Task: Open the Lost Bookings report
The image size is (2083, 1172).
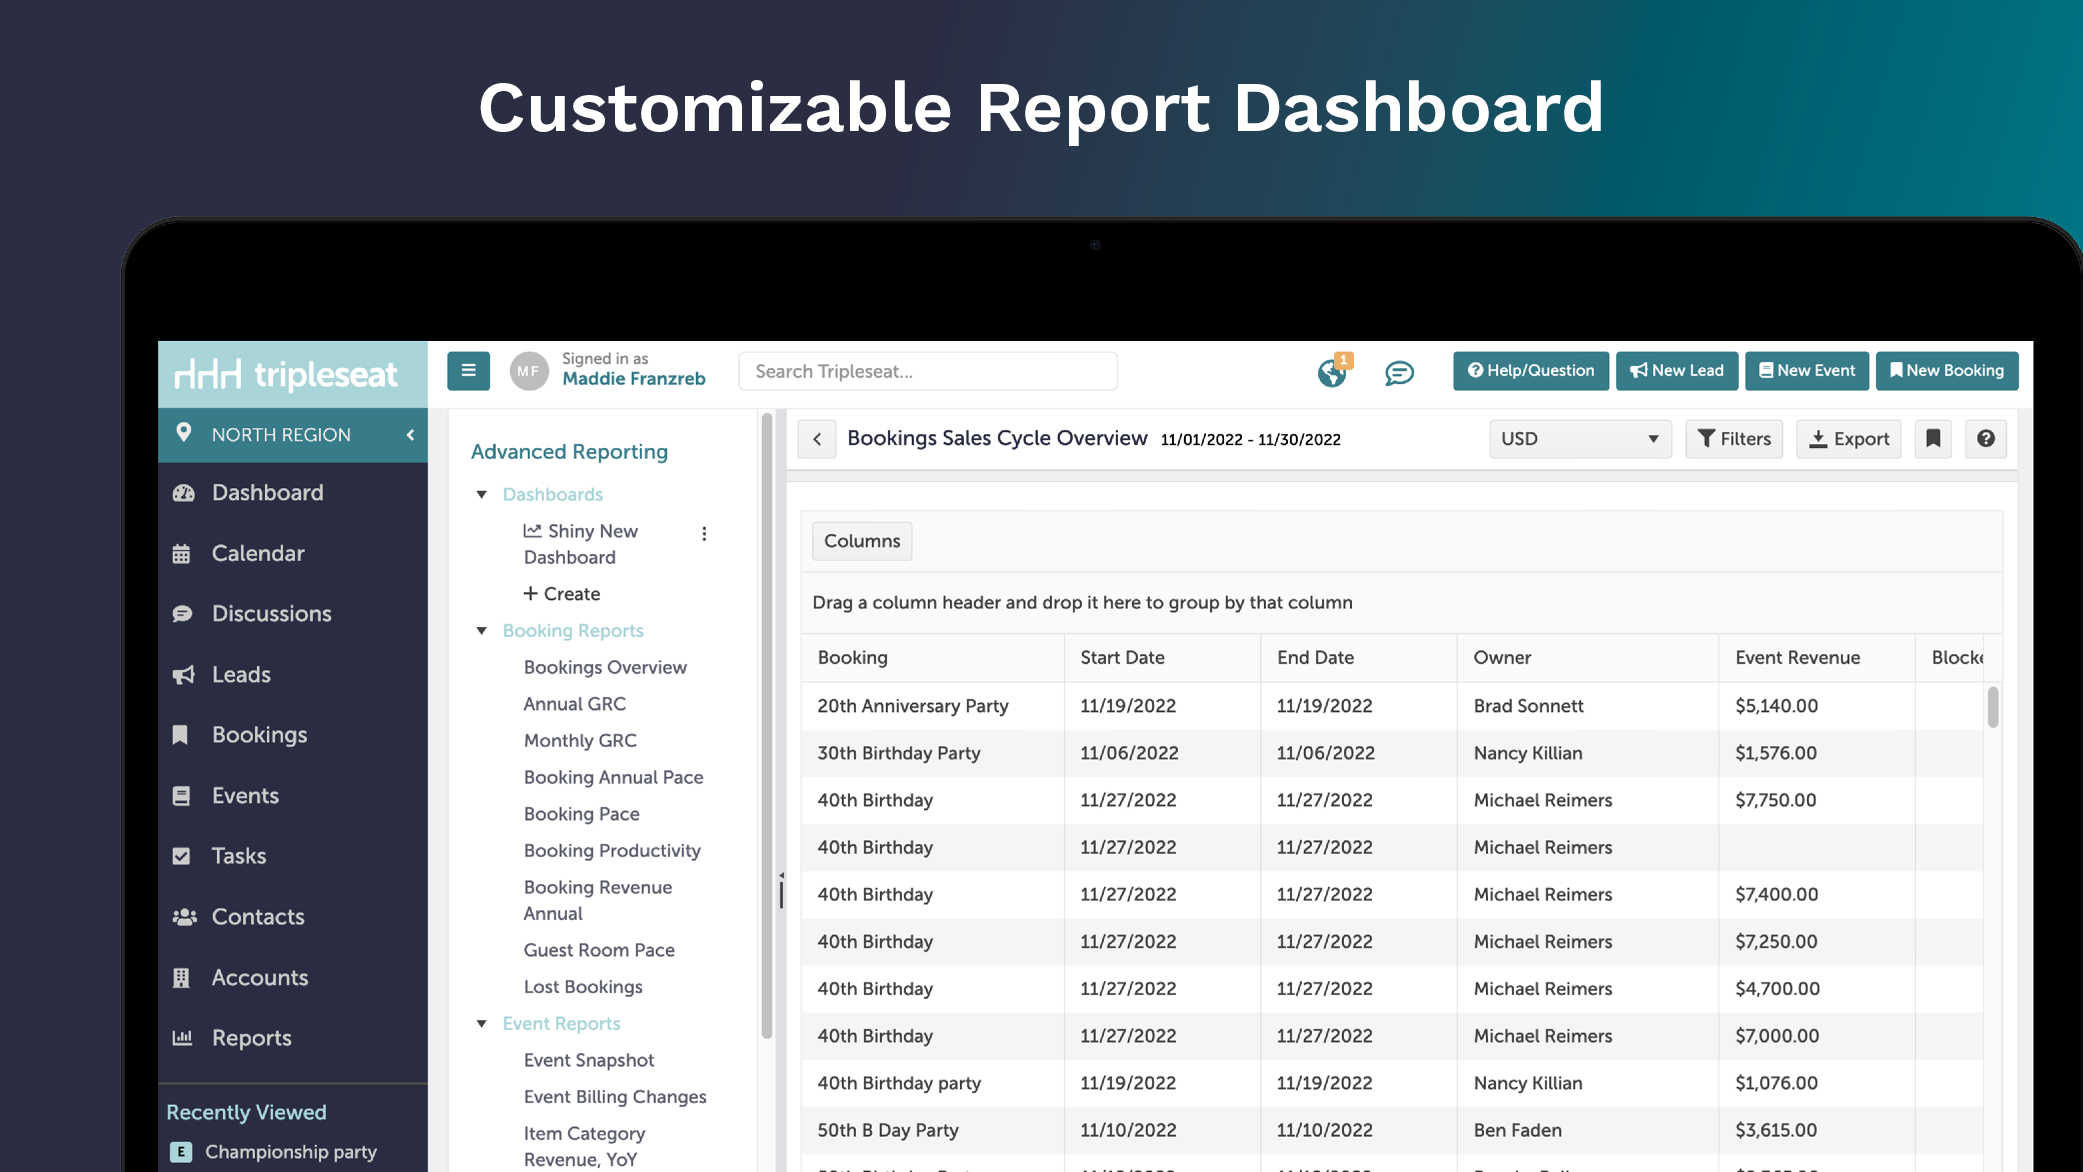Action: 582,987
